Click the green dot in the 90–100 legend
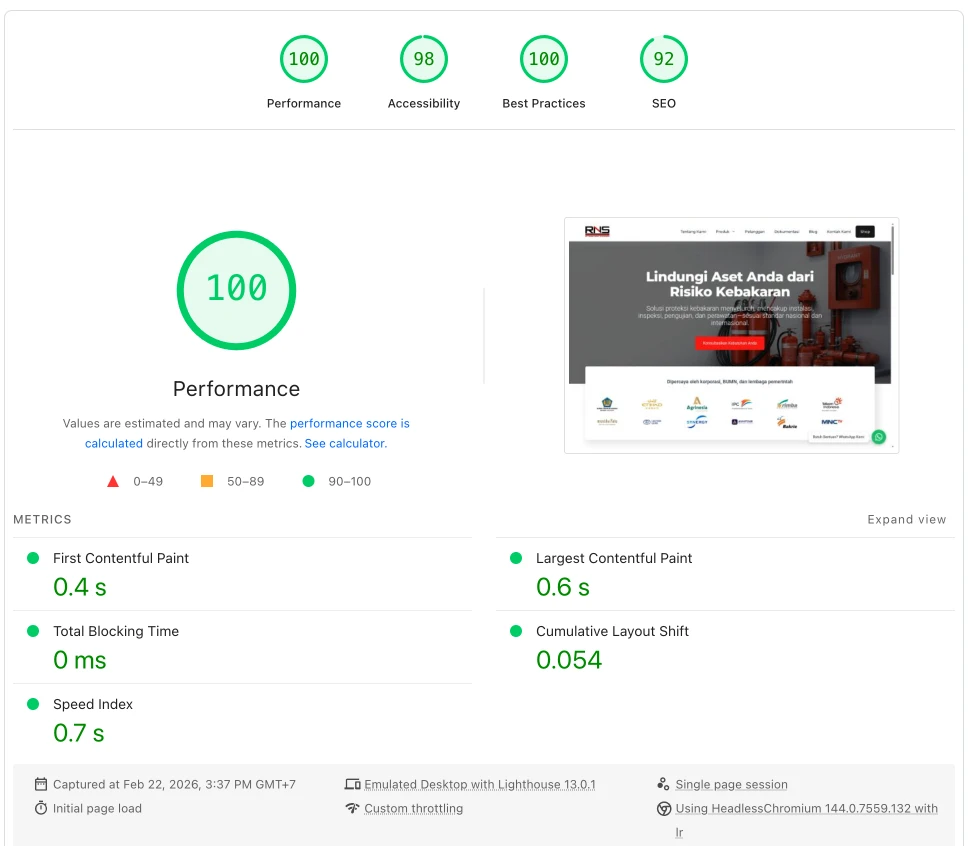 pos(309,481)
